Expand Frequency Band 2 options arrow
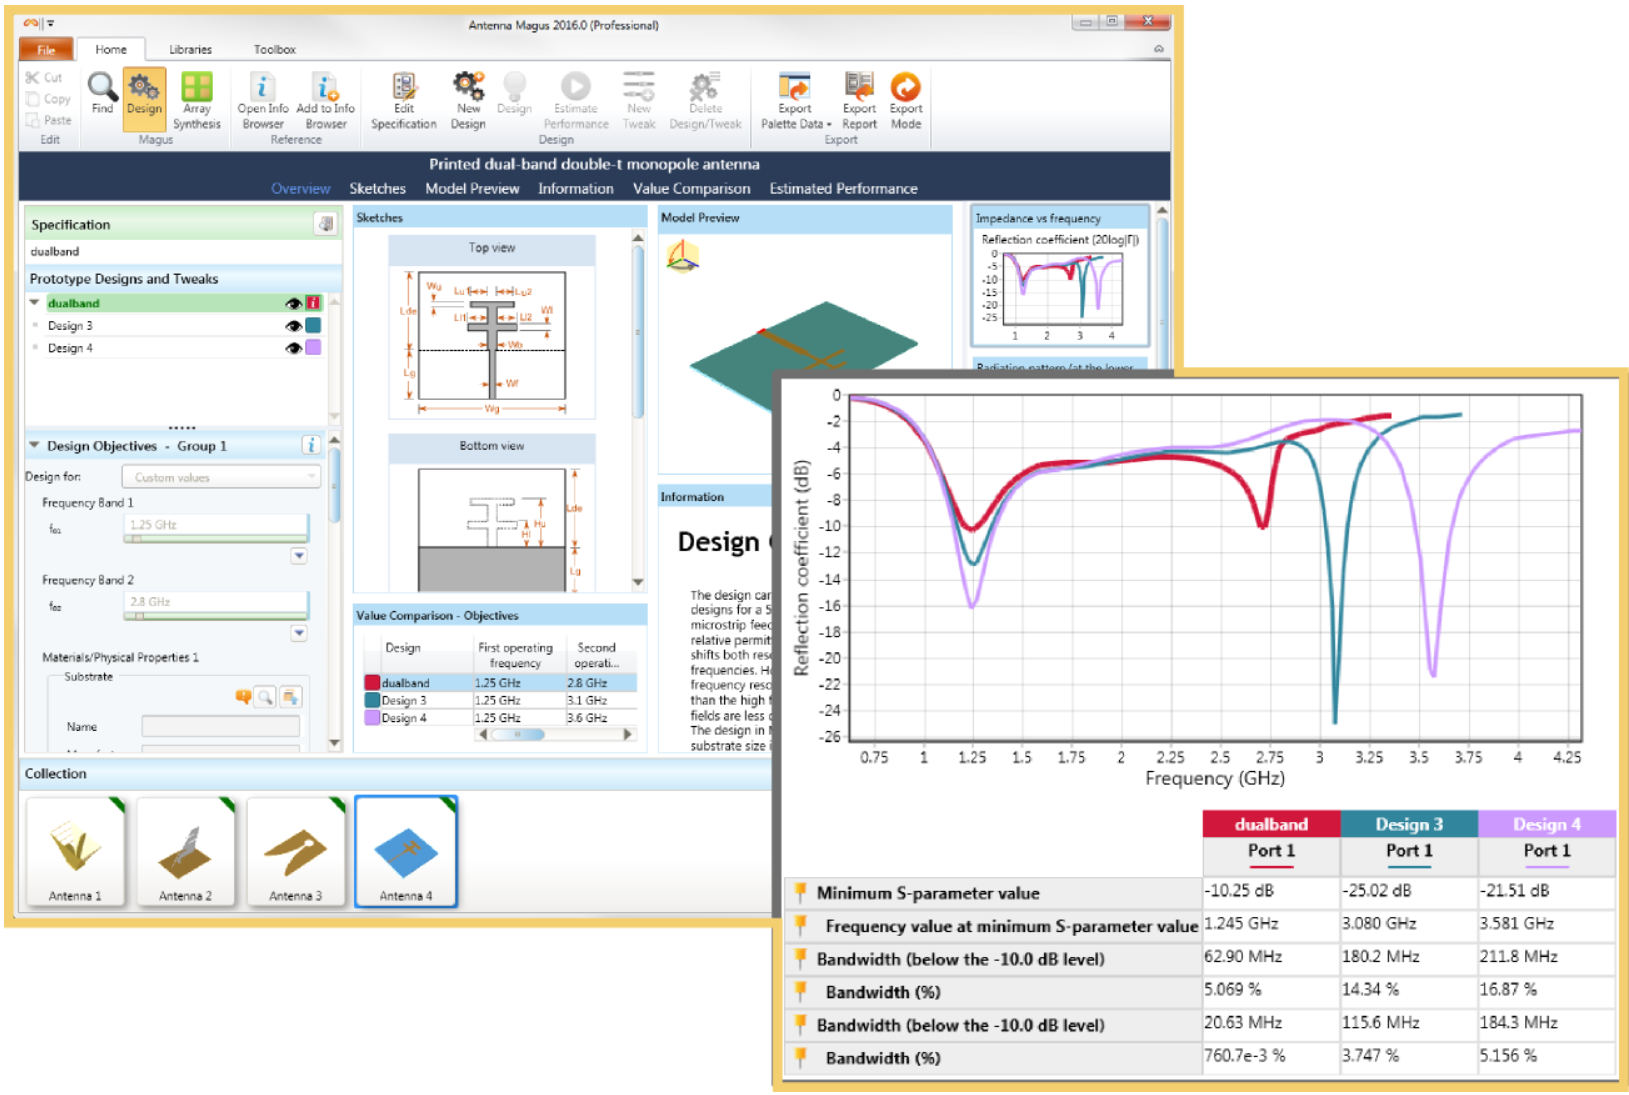1629x1095 pixels. 299,632
